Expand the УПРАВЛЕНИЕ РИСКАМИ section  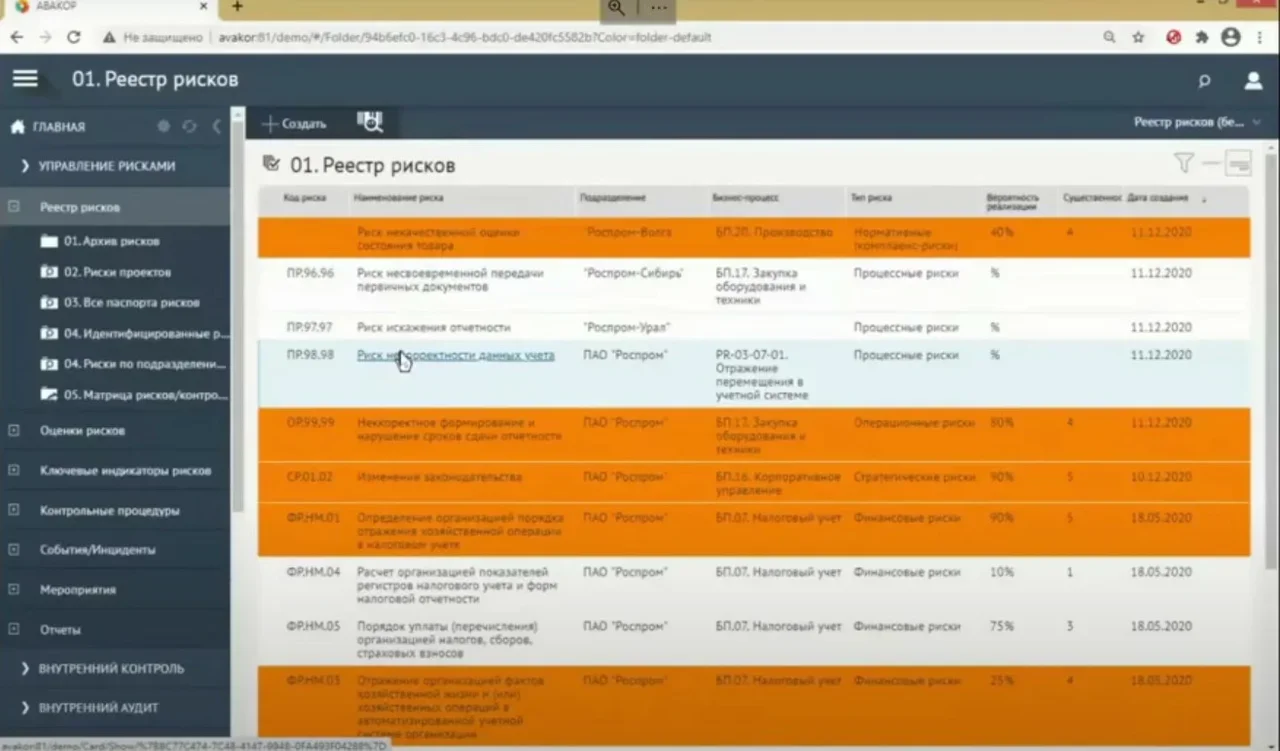click(25, 166)
